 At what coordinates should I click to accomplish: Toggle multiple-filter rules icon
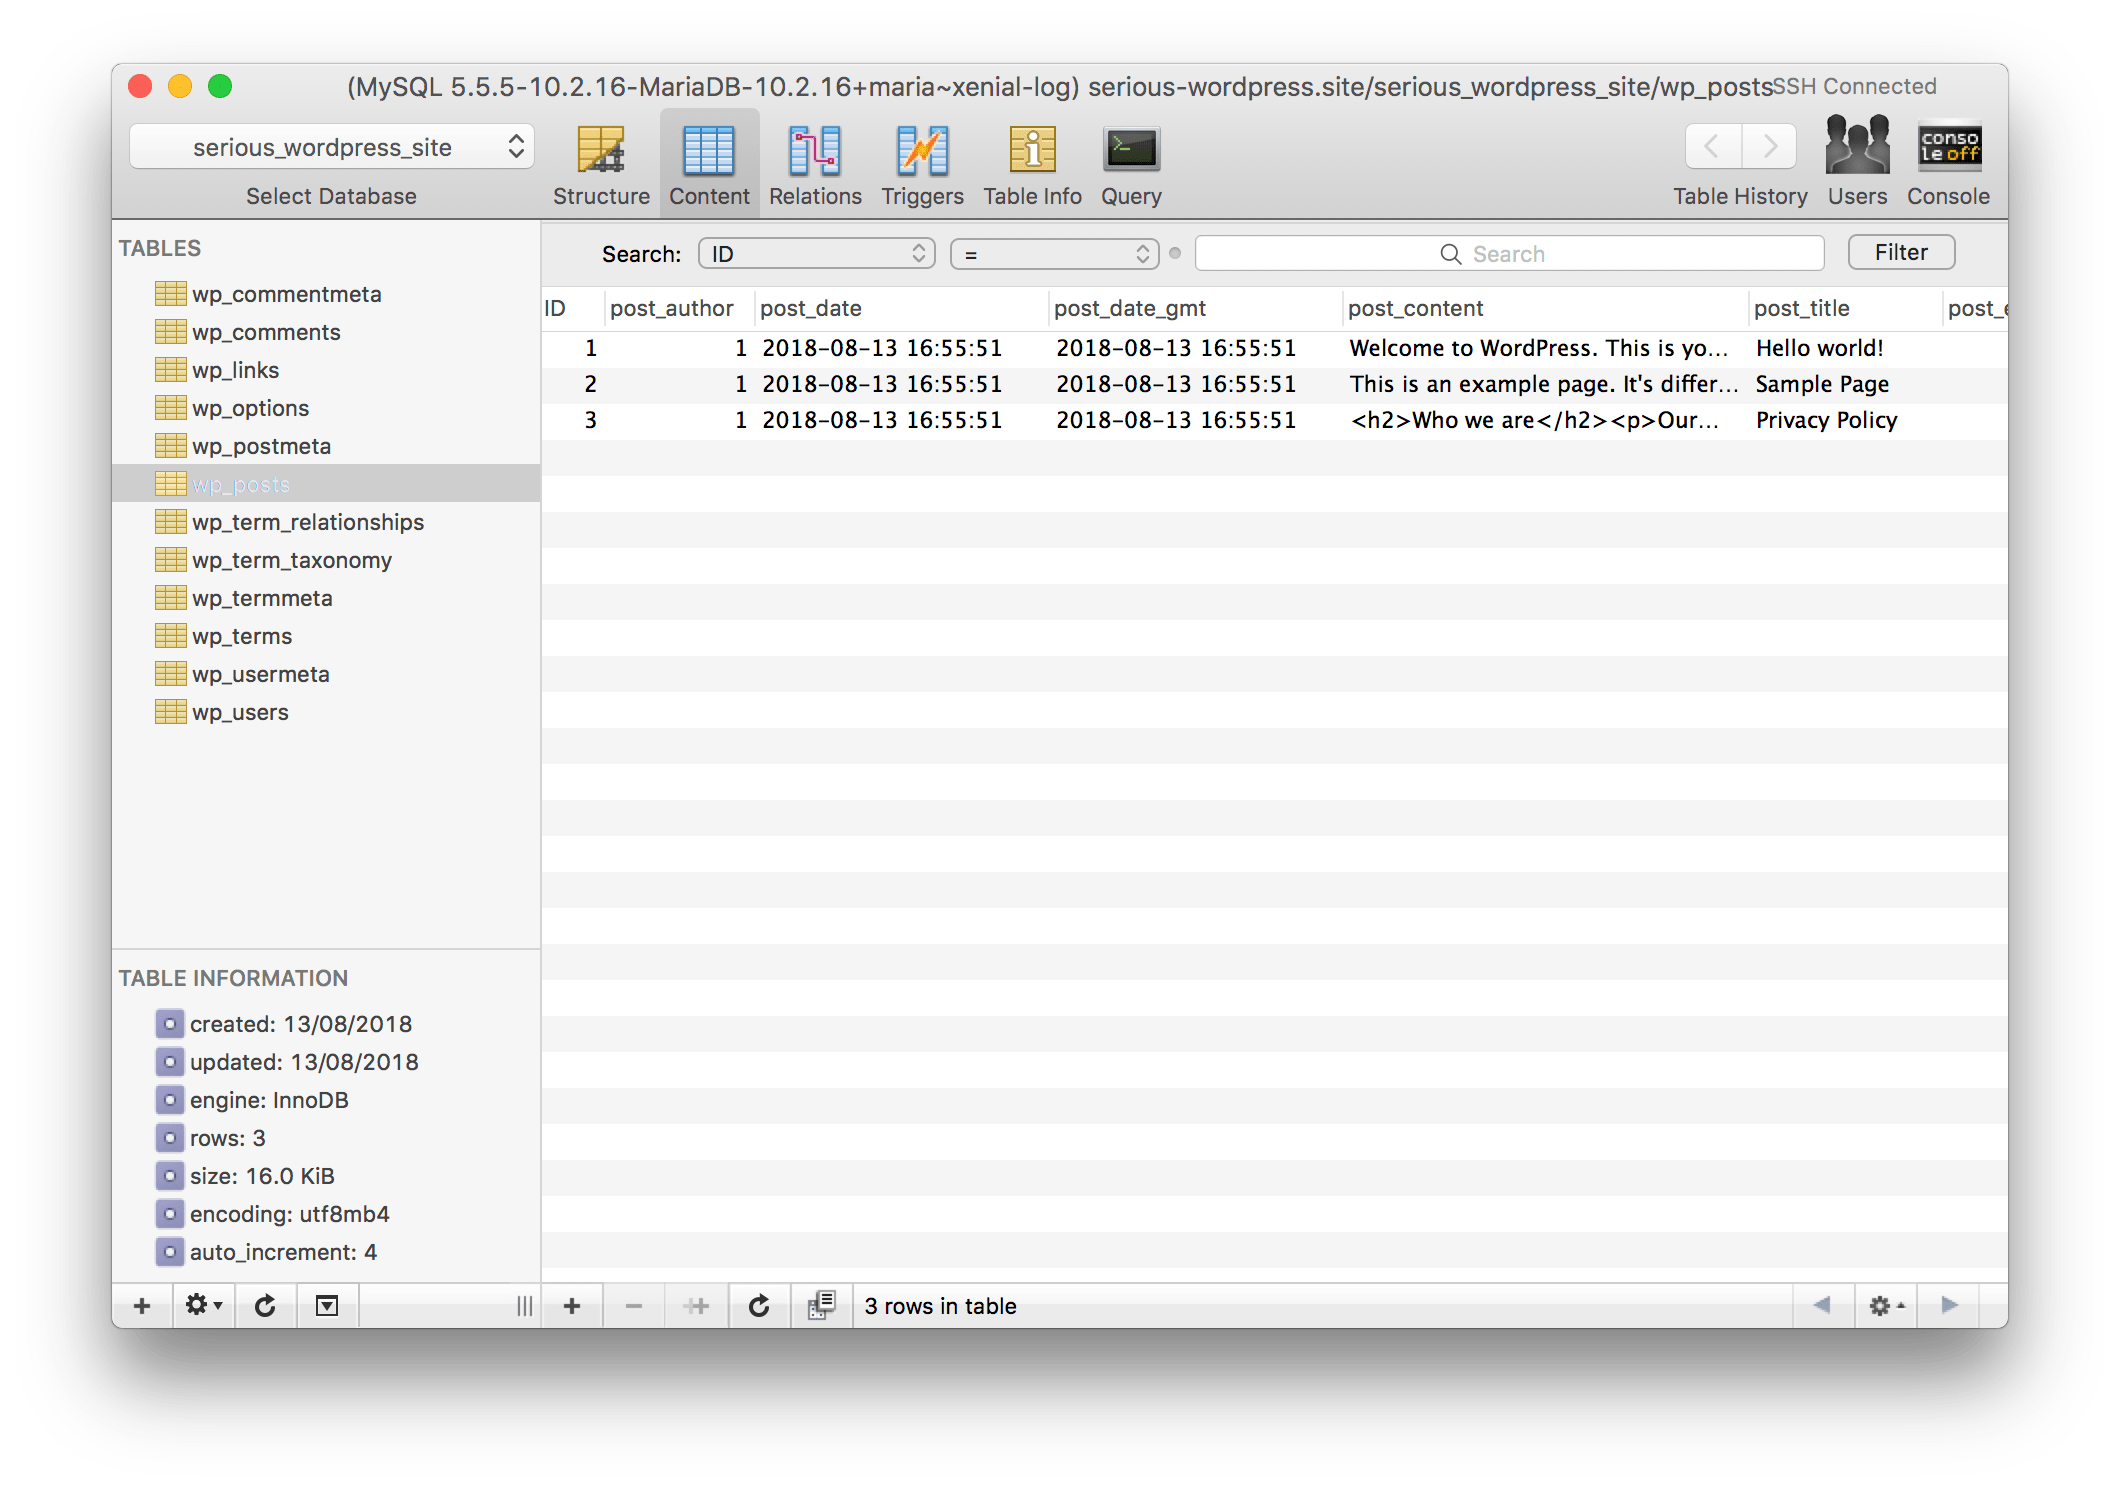point(821,1306)
